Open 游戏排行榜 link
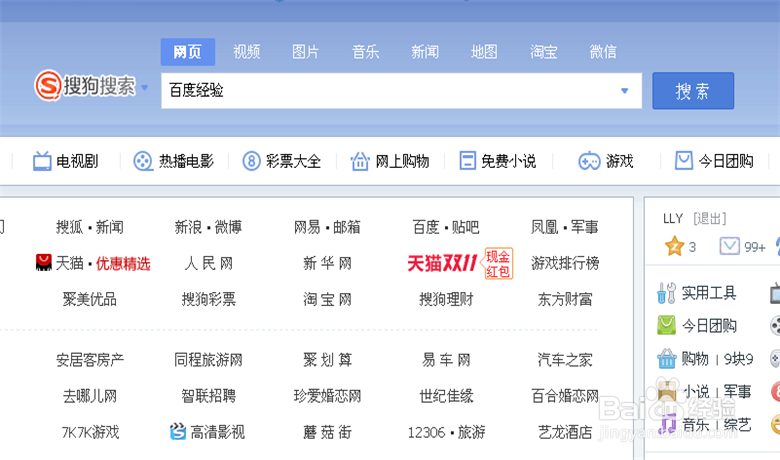780x460 pixels. point(565,263)
